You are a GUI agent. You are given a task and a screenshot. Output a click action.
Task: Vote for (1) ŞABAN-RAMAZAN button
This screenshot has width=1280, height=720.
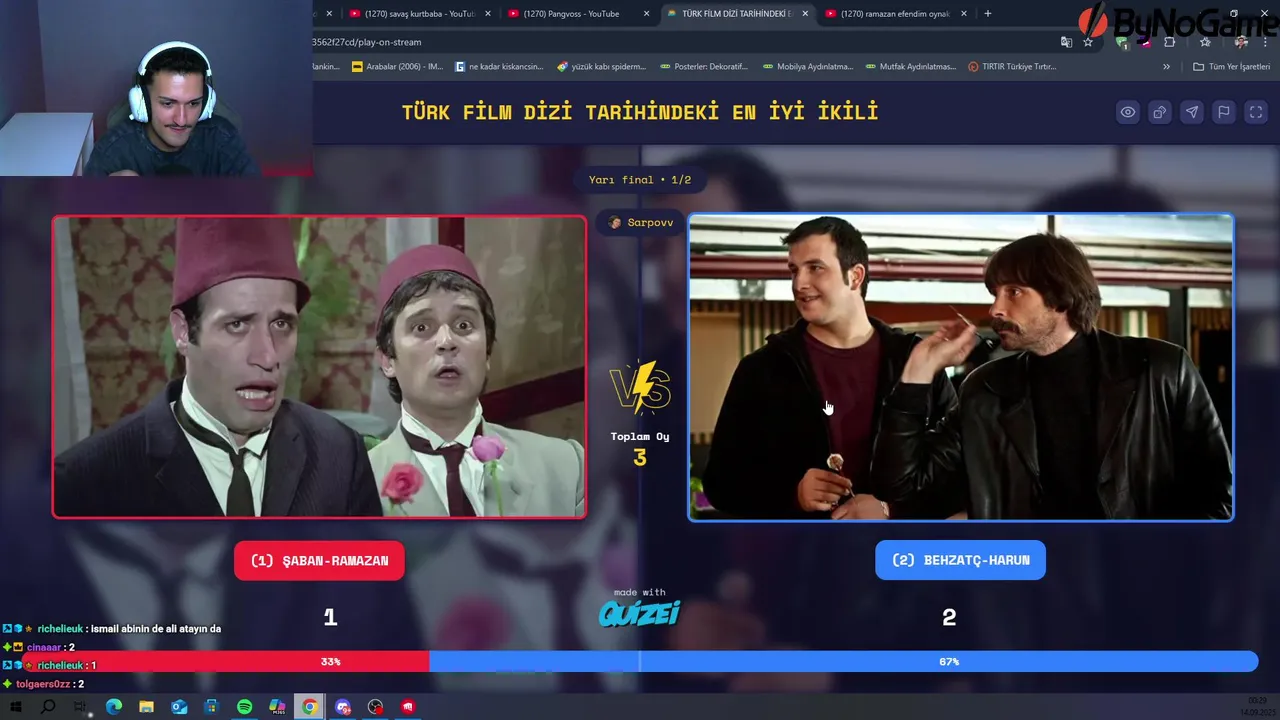click(x=319, y=561)
